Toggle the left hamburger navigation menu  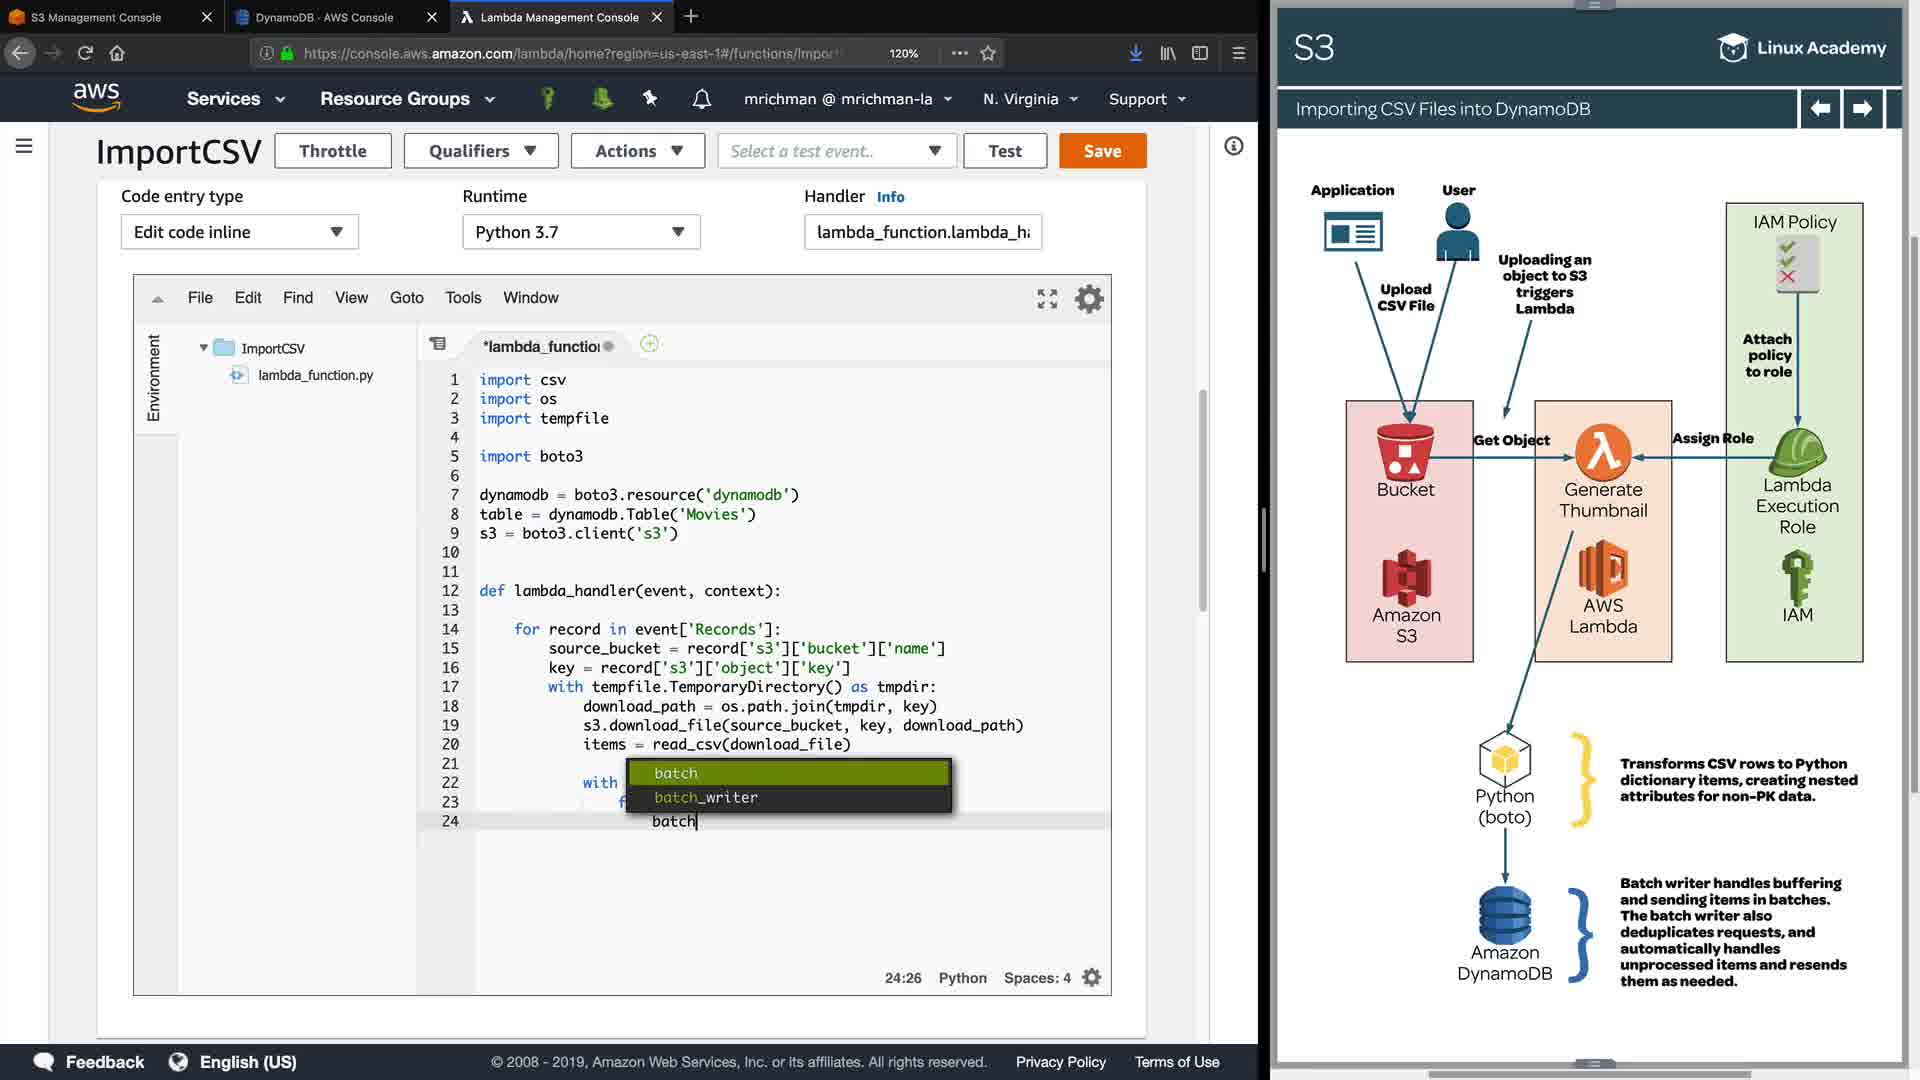coord(24,146)
